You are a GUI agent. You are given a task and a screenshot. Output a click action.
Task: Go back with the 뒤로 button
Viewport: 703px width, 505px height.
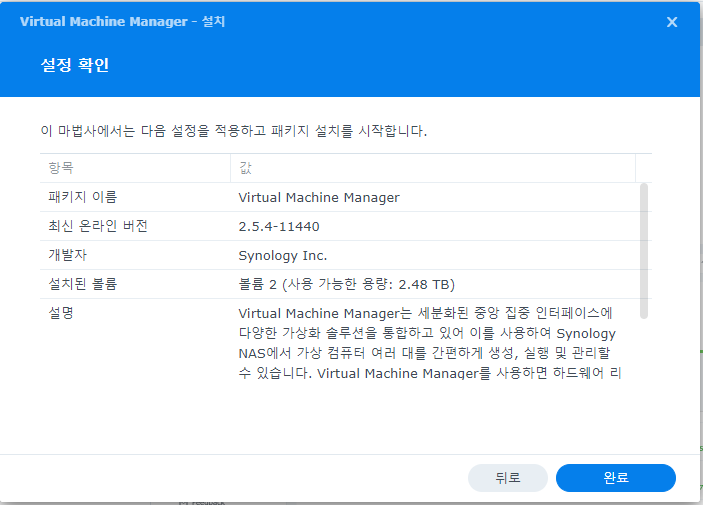point(508,478)
